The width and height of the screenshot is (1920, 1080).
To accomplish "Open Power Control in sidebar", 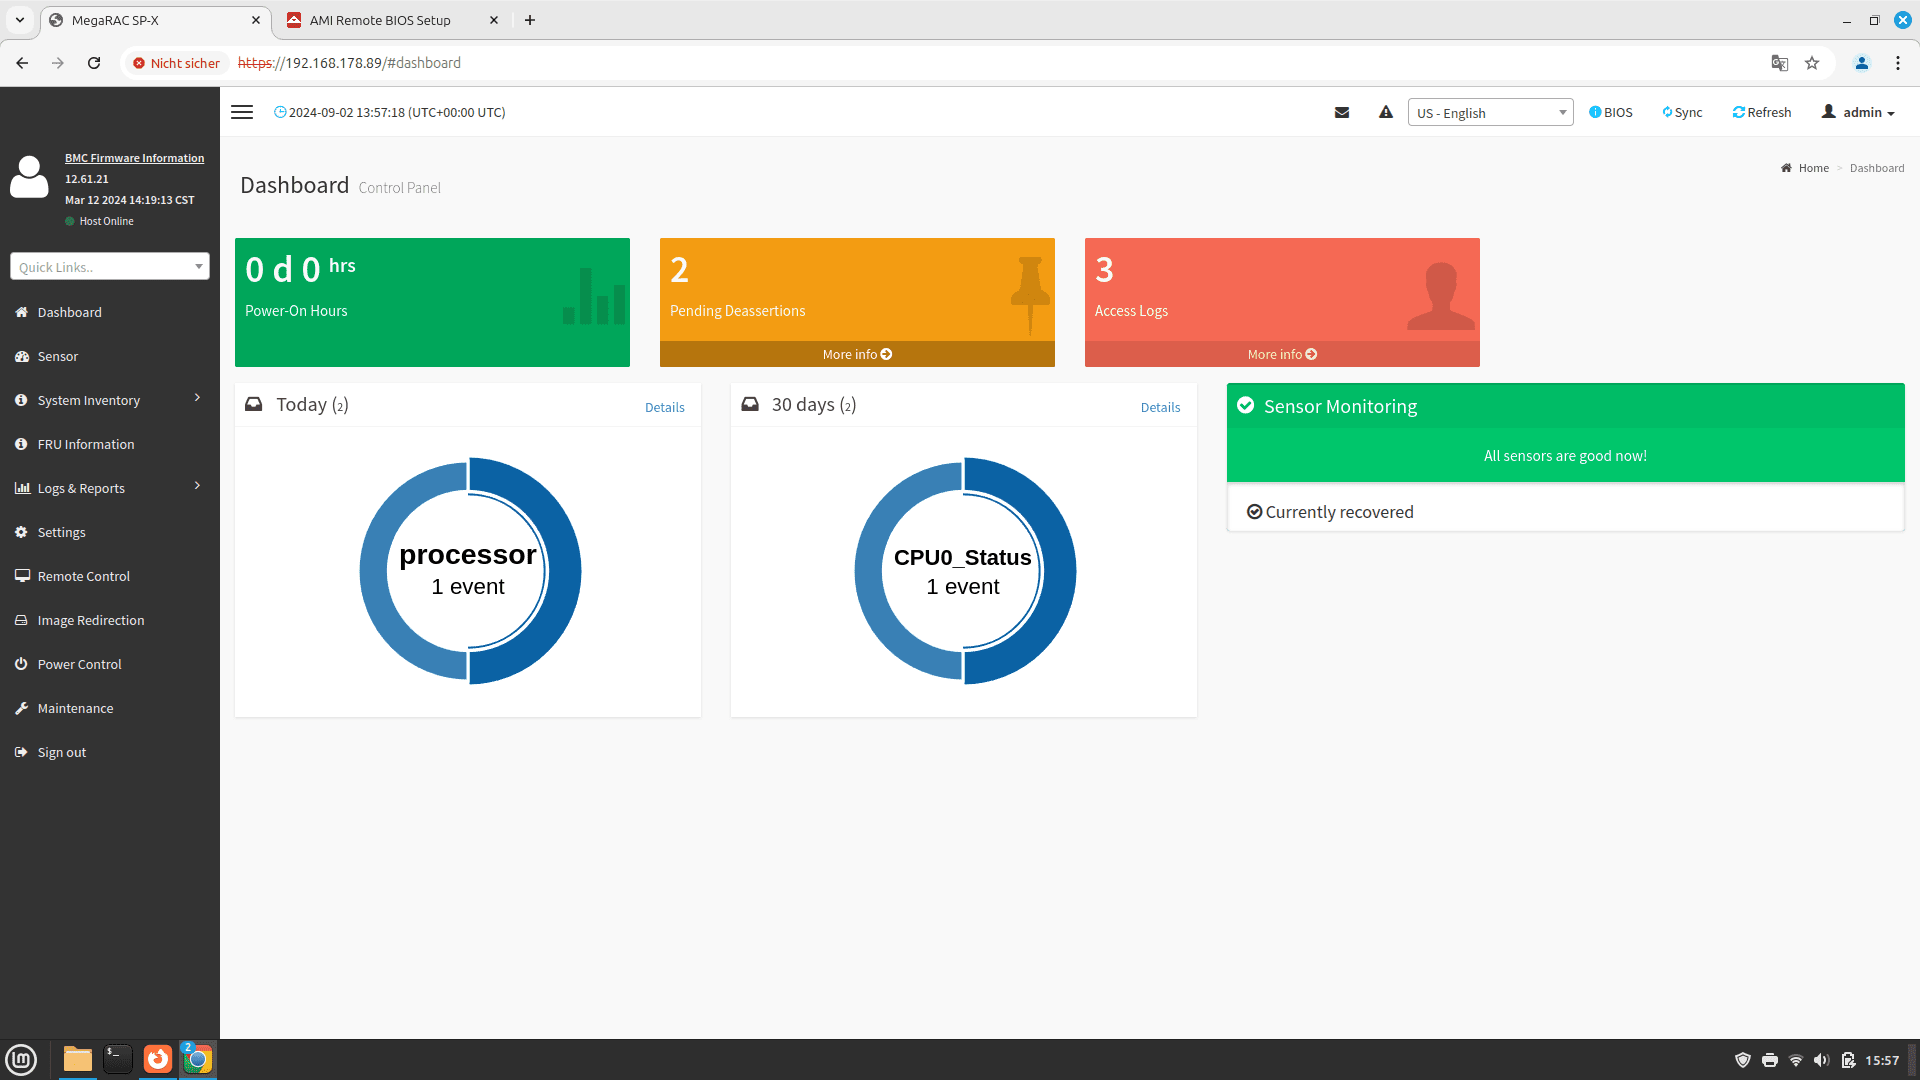I will coord(79,664).
